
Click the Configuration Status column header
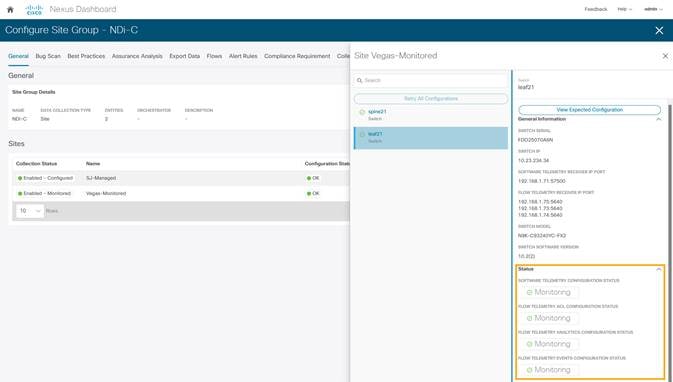[327, 164]
